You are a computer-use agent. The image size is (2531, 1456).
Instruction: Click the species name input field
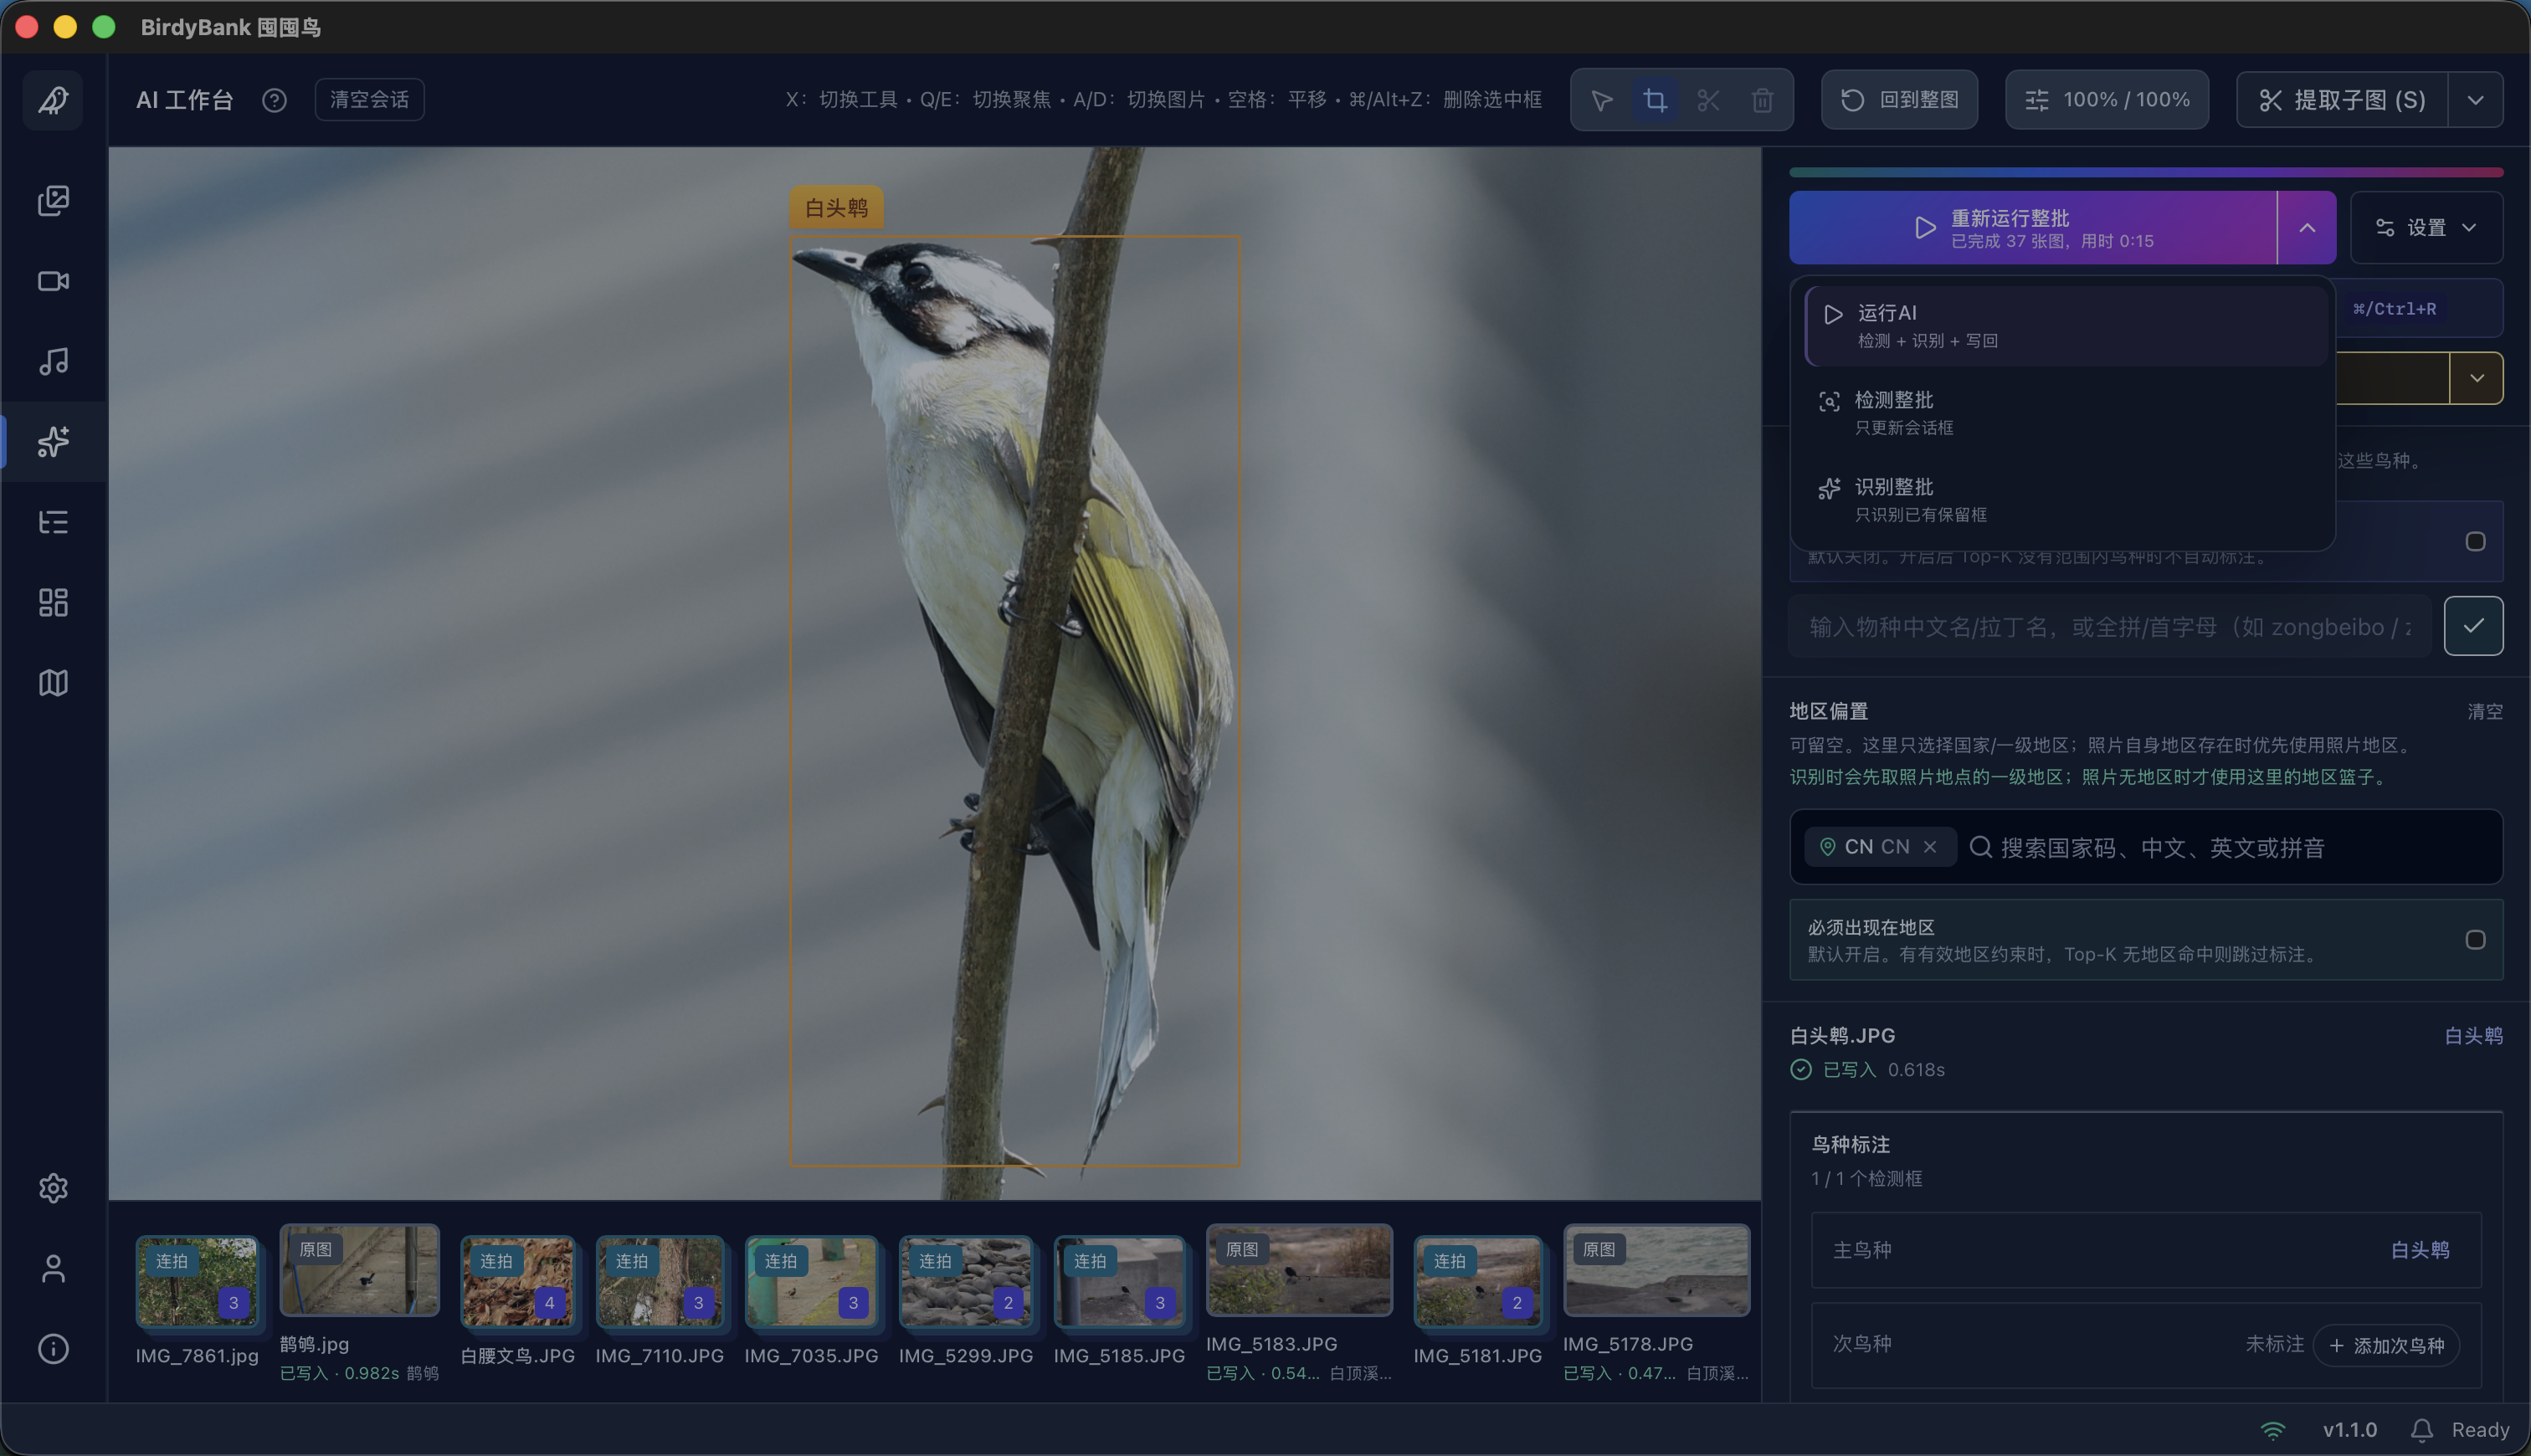tap(2110, 627)
